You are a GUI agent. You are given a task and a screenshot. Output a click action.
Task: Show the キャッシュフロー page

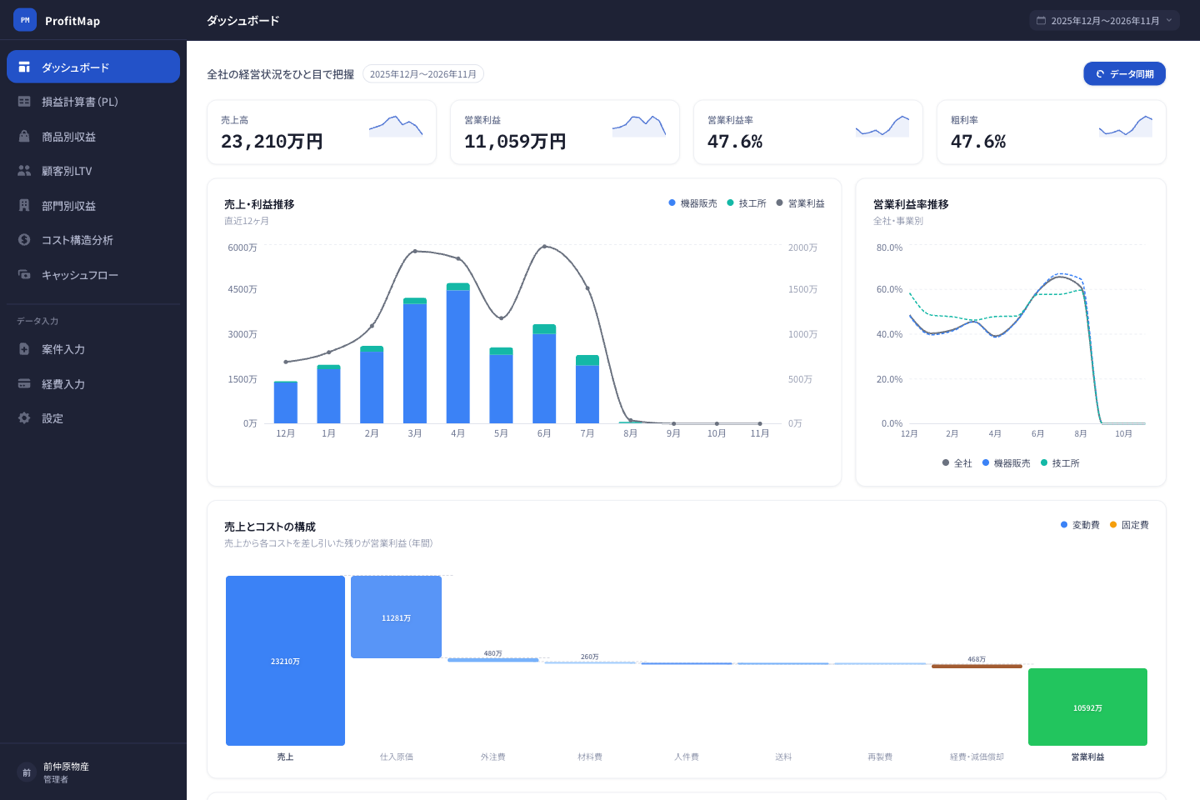pos(93,274)
